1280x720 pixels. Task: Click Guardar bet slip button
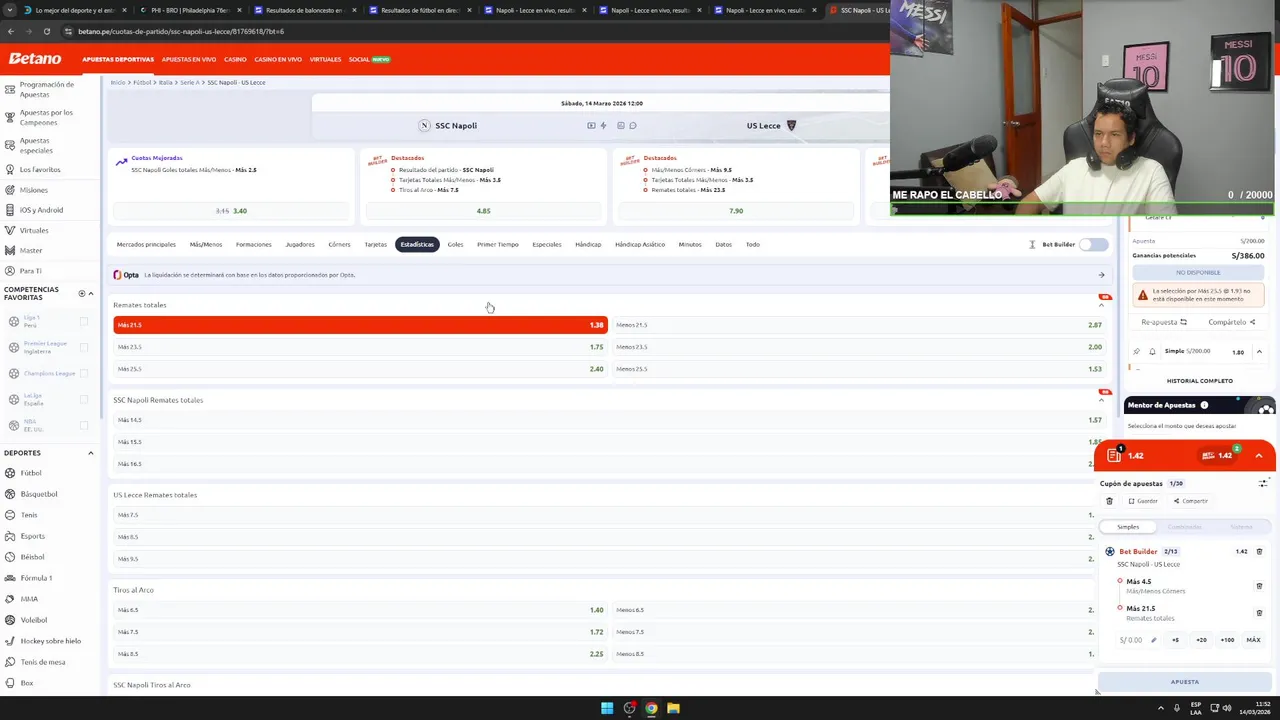(x=1143, y=501)
